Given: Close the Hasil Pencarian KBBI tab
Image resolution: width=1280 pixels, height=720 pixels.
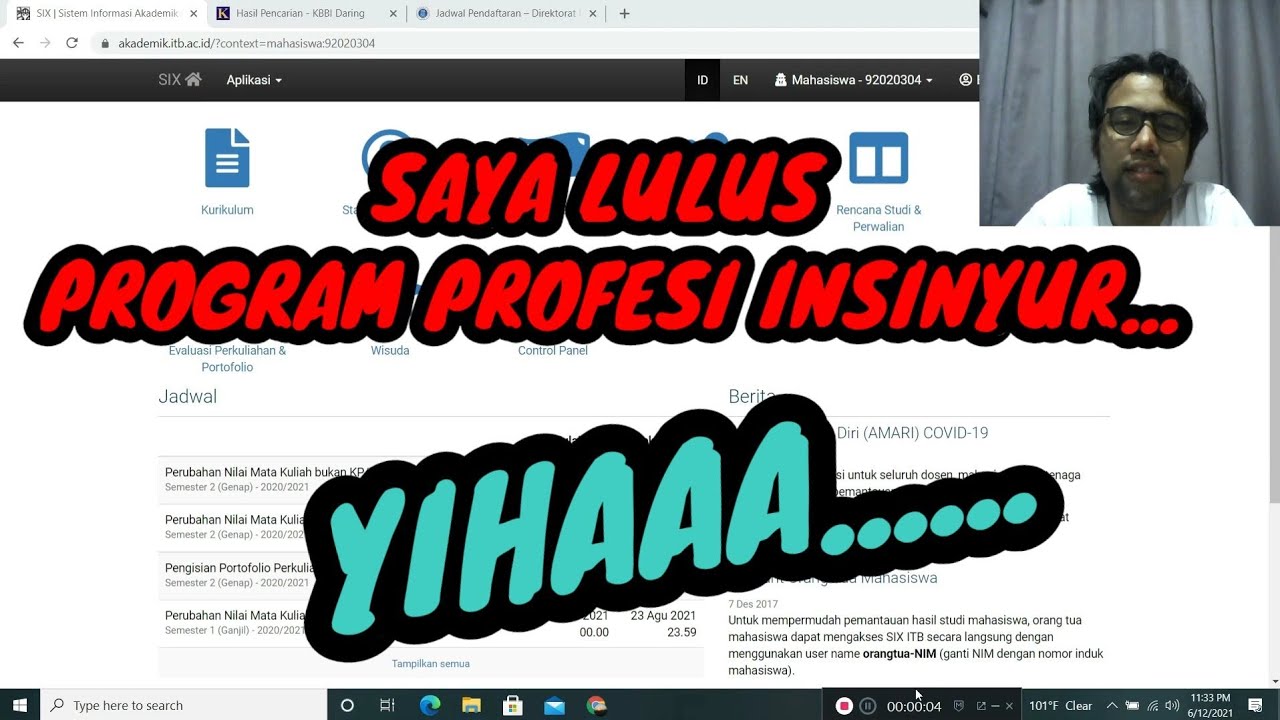Looking at the screenshot, I should click(393, 14).
